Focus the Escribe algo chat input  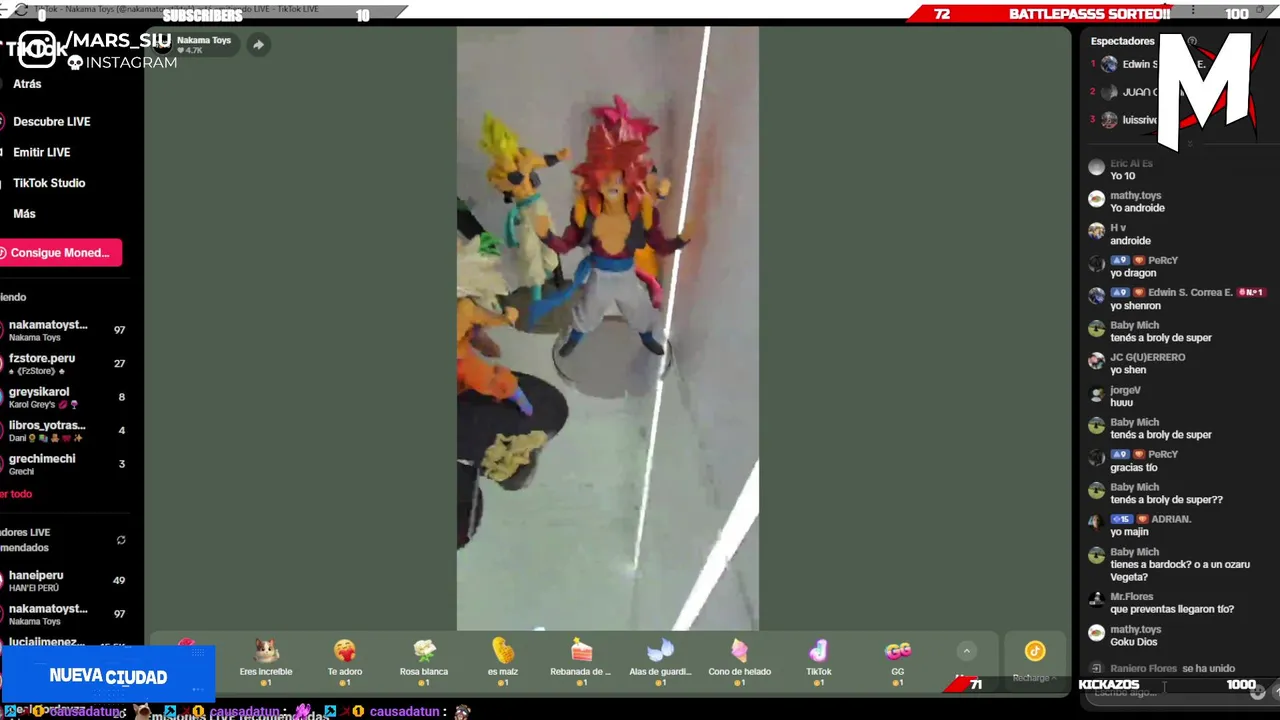1165,692
